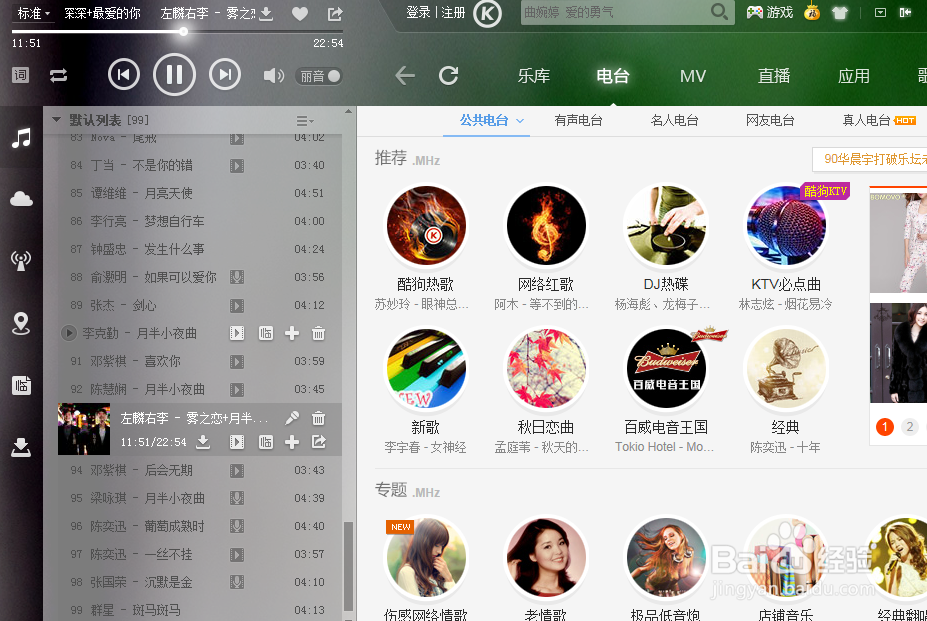The image size is (927, 621).
Task: Open the radio antenna sidebar icon
Action: coord(21,261)
